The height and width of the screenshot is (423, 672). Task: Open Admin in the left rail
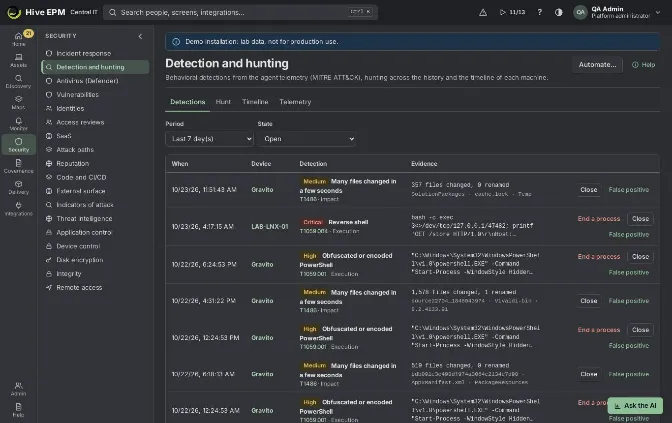[x=18, y=389]
